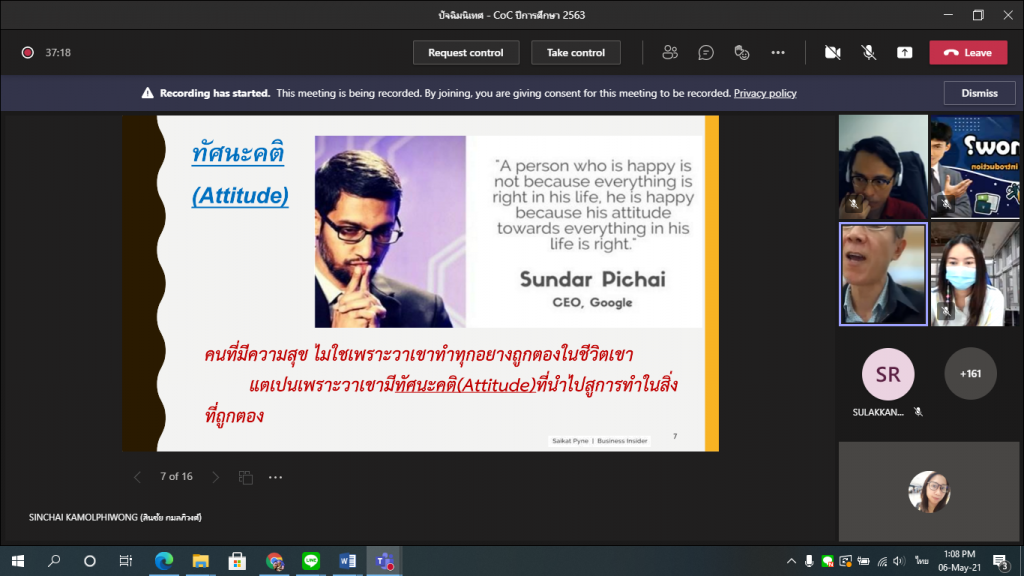This screenshot has height=576, width=1024.
Task: Open the slide grid view icon
Action: point(246,477)
